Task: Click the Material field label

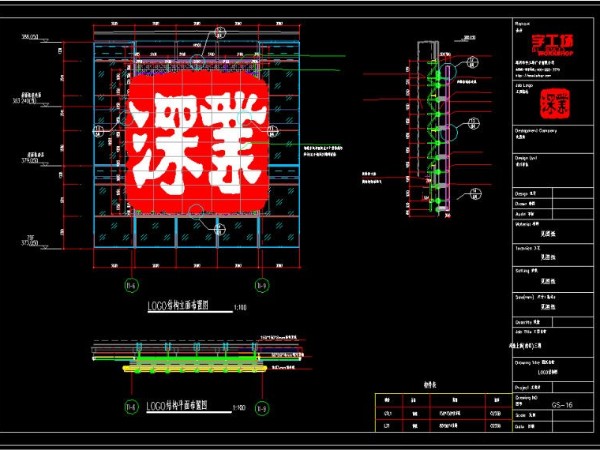Action: 527,224
